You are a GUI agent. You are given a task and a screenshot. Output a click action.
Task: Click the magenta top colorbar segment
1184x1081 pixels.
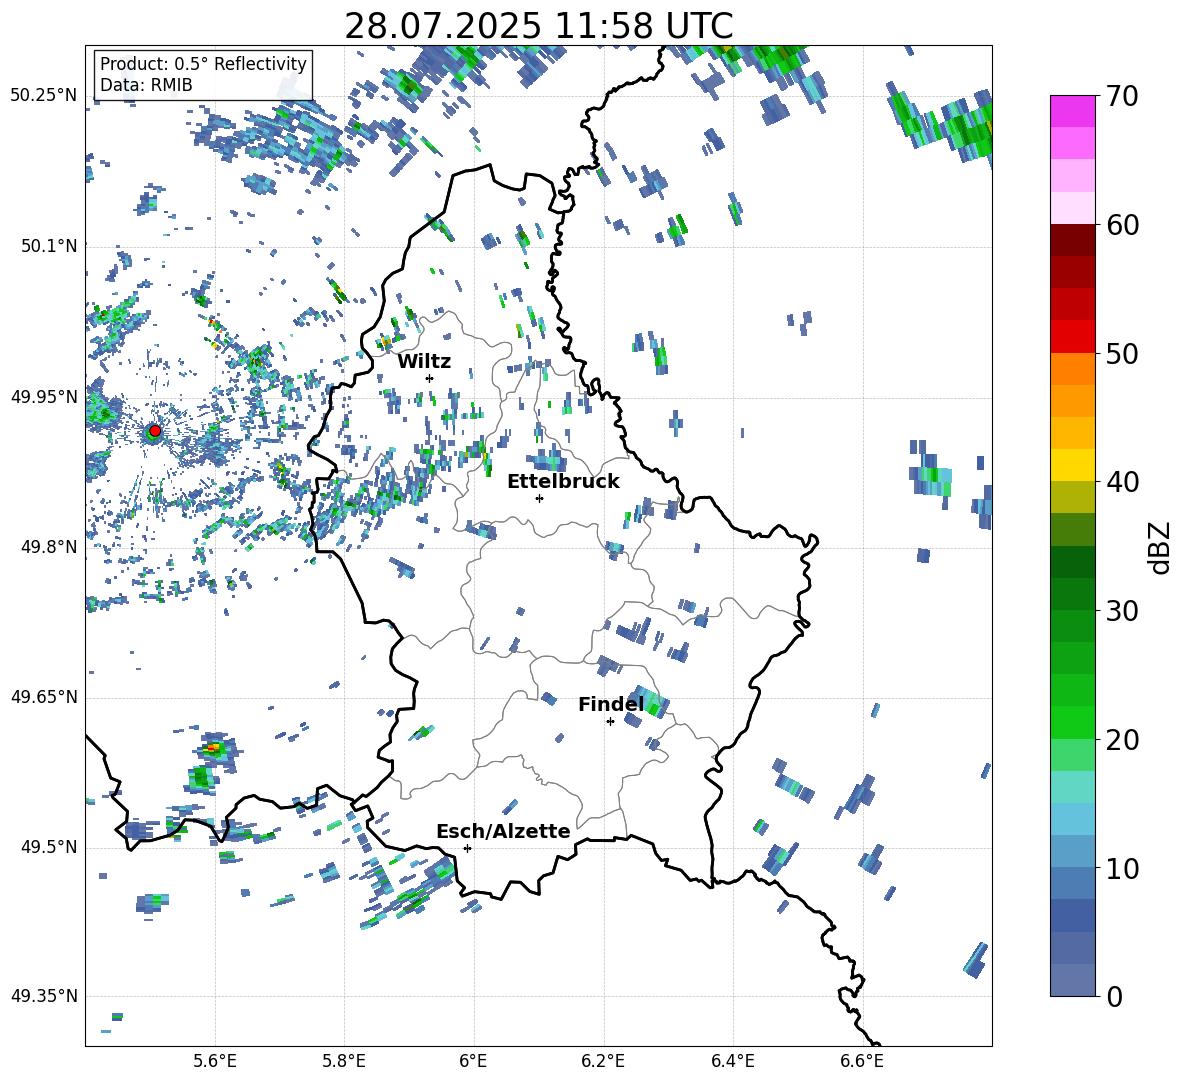tap(1072, 111)
